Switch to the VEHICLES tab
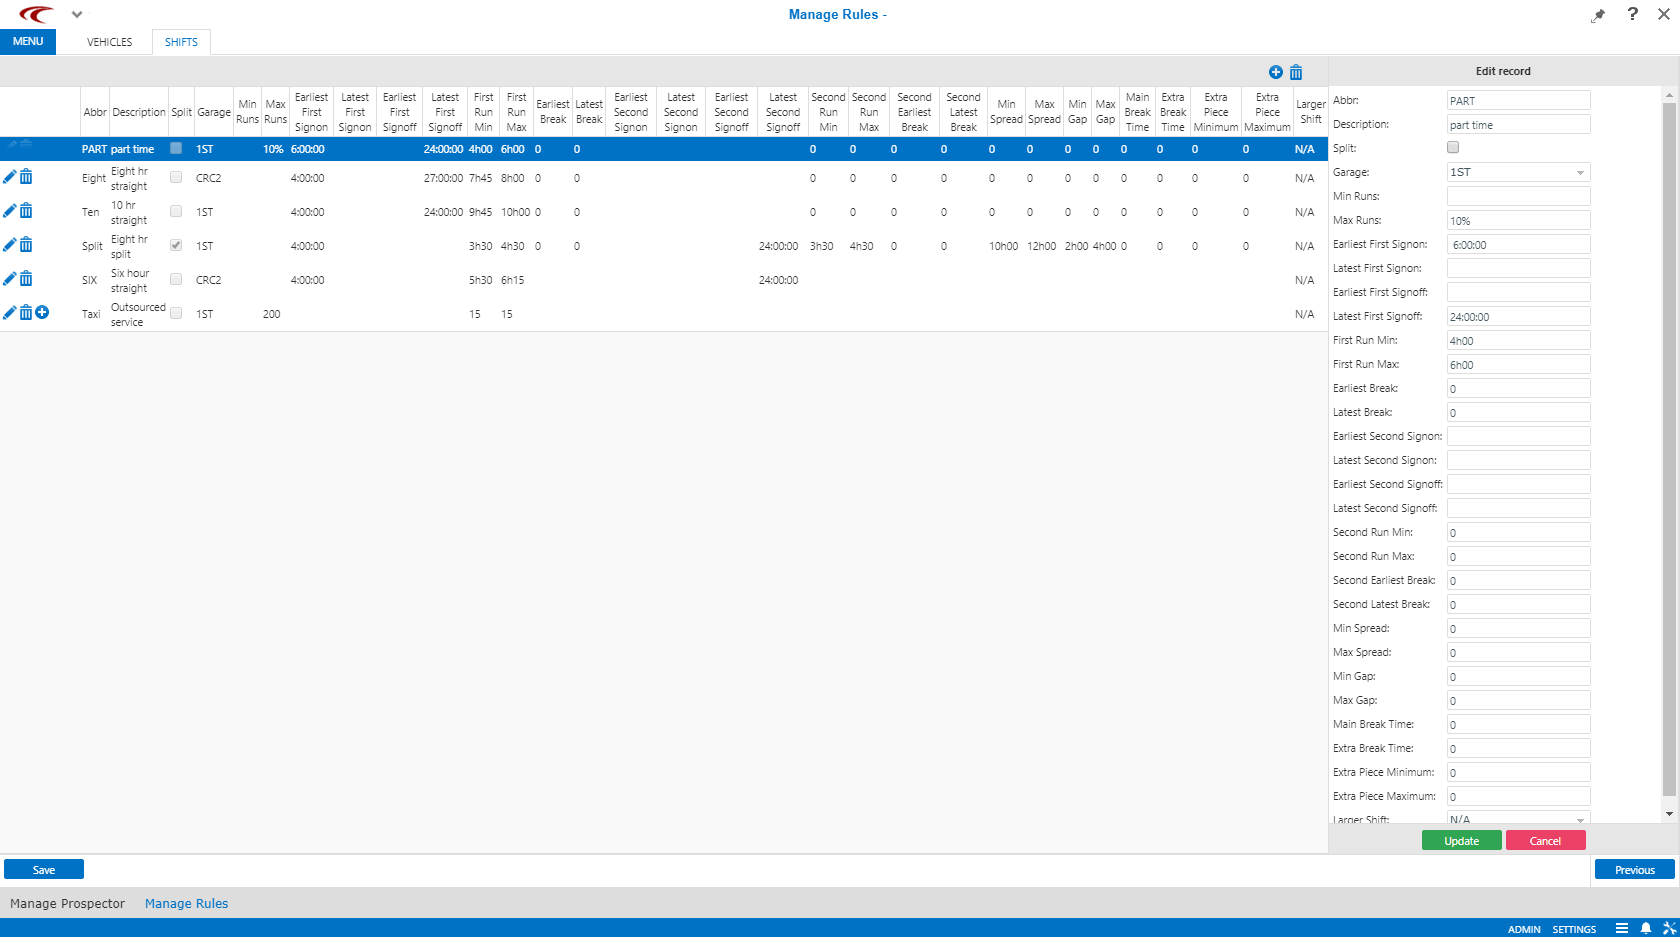 click(108, 42)
